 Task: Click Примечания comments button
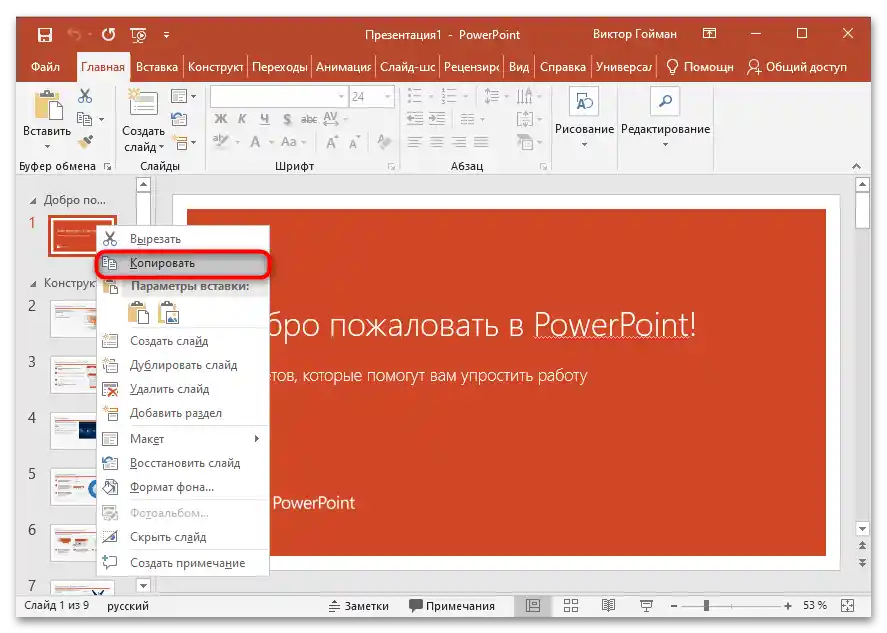click(452, 606)
